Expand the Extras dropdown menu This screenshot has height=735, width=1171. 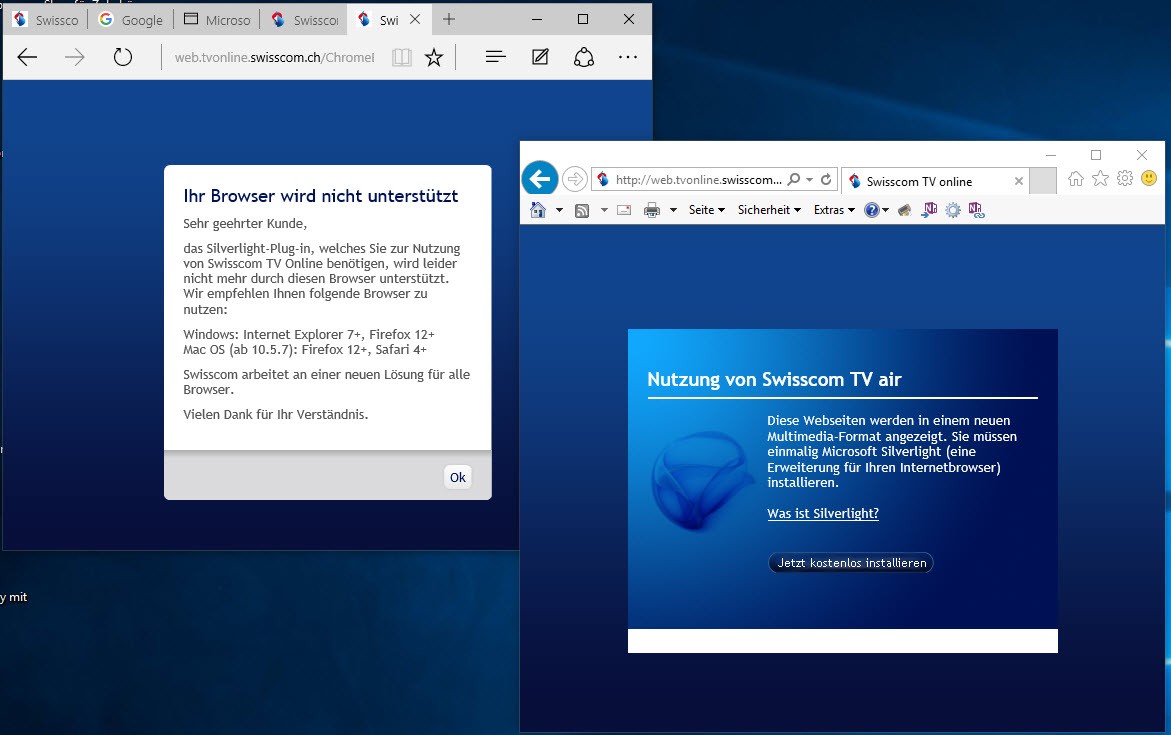[833, 210]
